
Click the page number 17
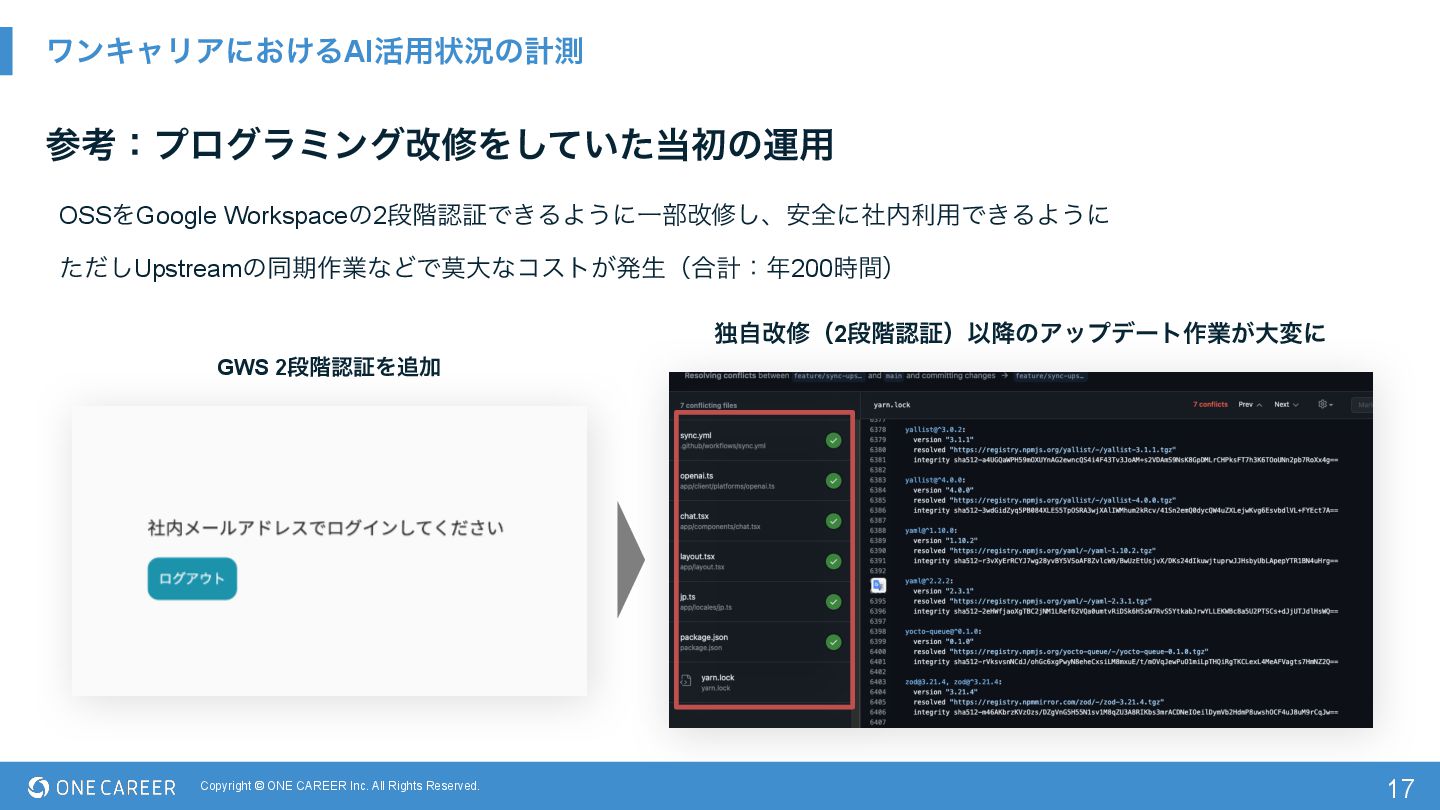[1400, 788]
